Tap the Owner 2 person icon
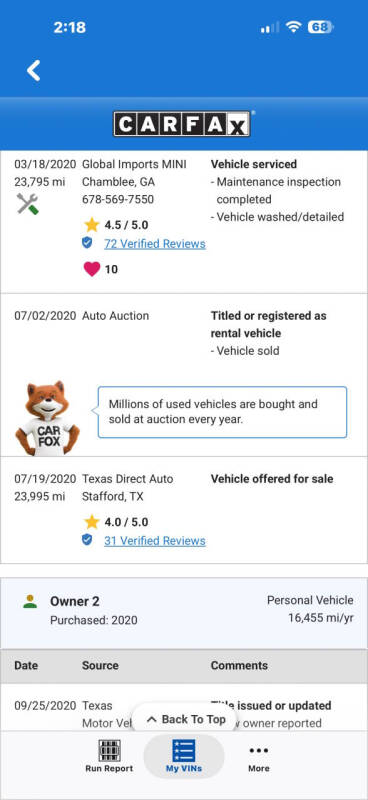This screenshot has height=800, width=368. (x=30, y=602)
